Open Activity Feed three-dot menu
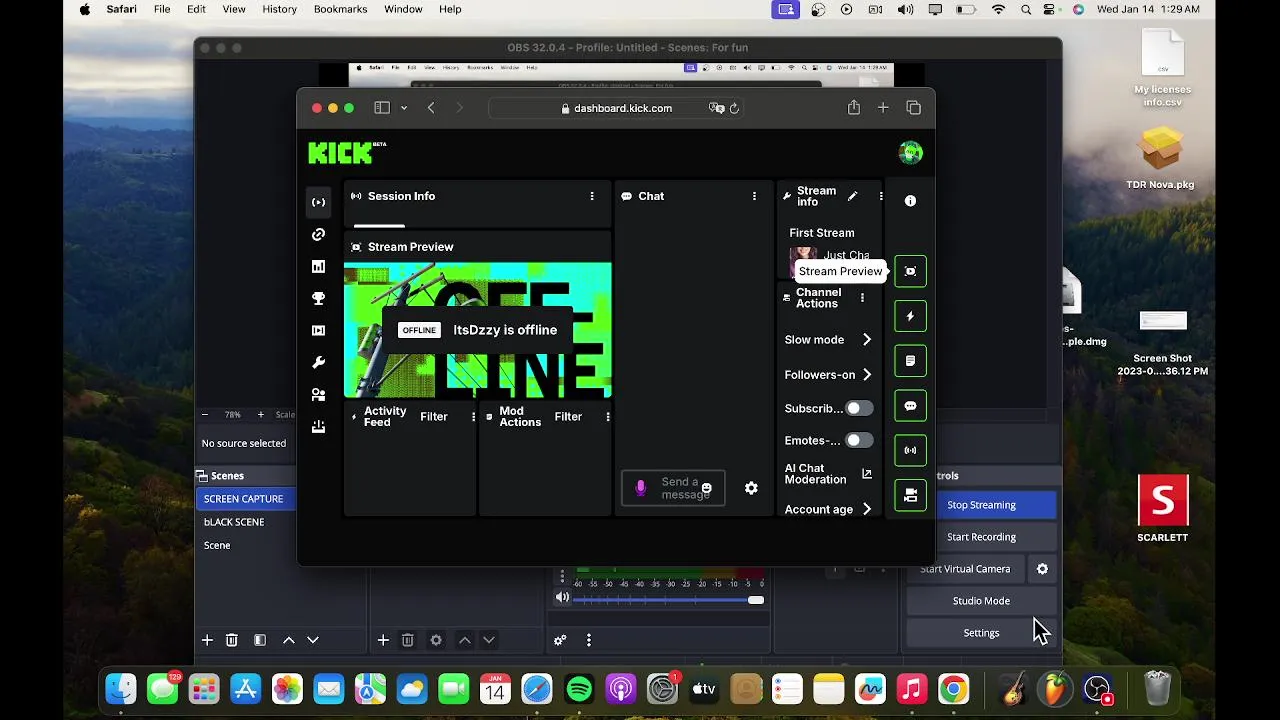Image resolution: width=1280 pixels, height=720 pixels. pyautogui.click(x=473, y=417)
